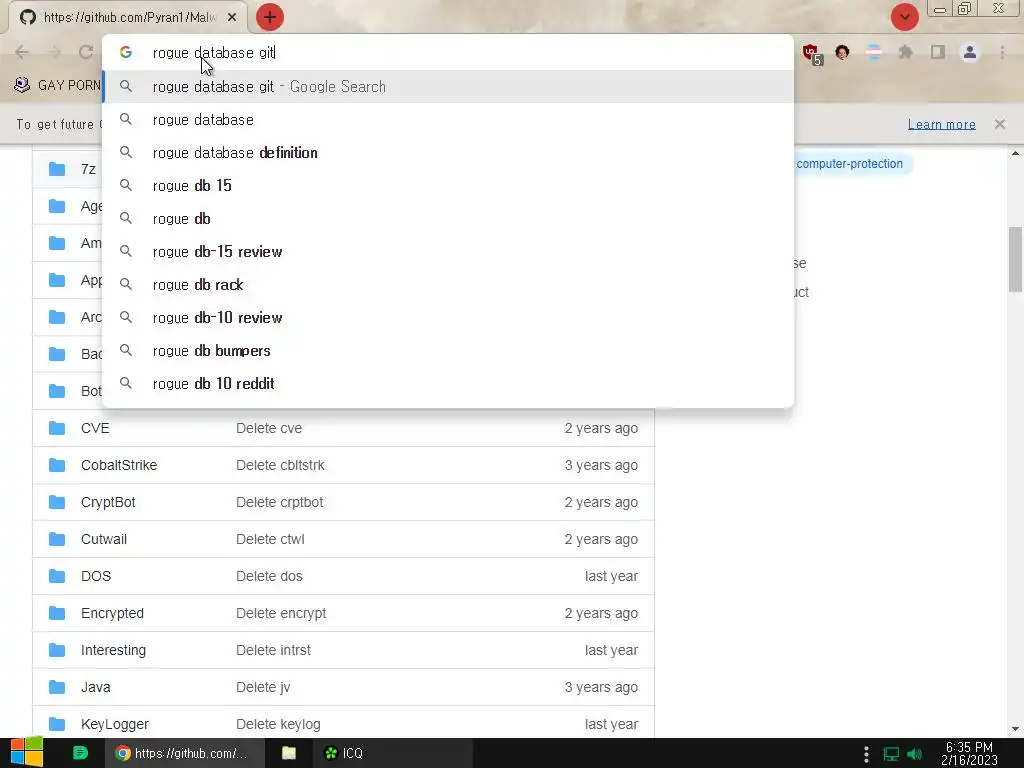Open the DOS folder
The height and width of the screenshot is (768, 1024).
pyautogui.click(x=96, y=576)
